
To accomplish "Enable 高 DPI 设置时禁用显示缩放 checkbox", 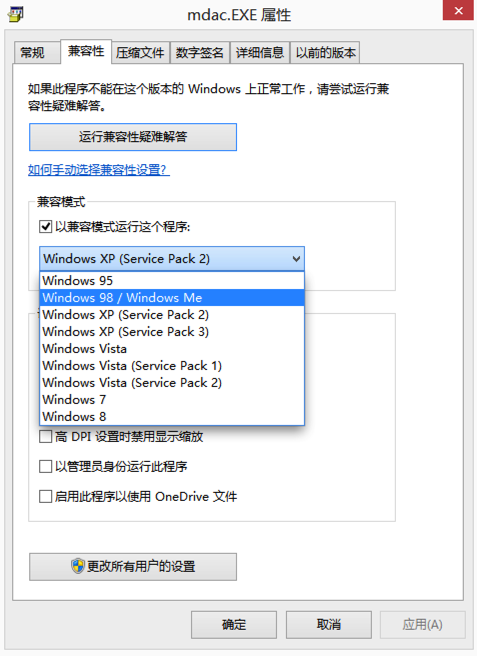I will point(45,436).
